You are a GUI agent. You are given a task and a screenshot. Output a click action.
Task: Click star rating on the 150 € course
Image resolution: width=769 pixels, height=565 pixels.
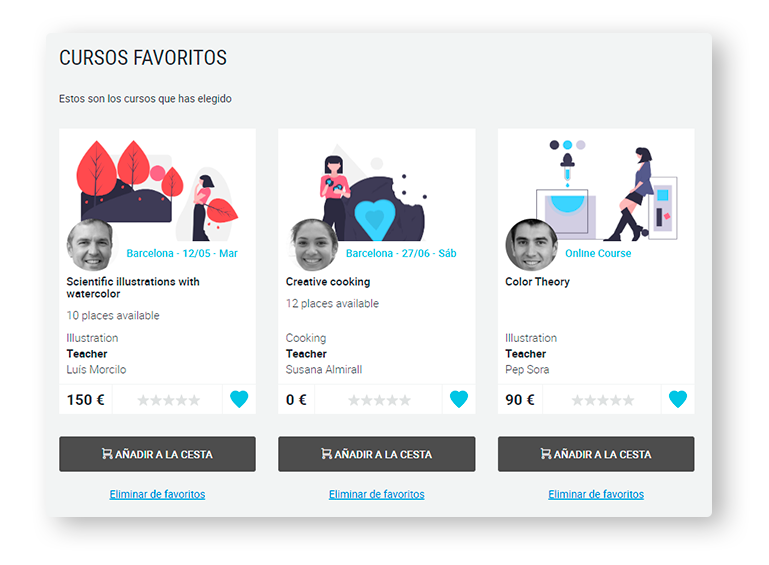168,400
